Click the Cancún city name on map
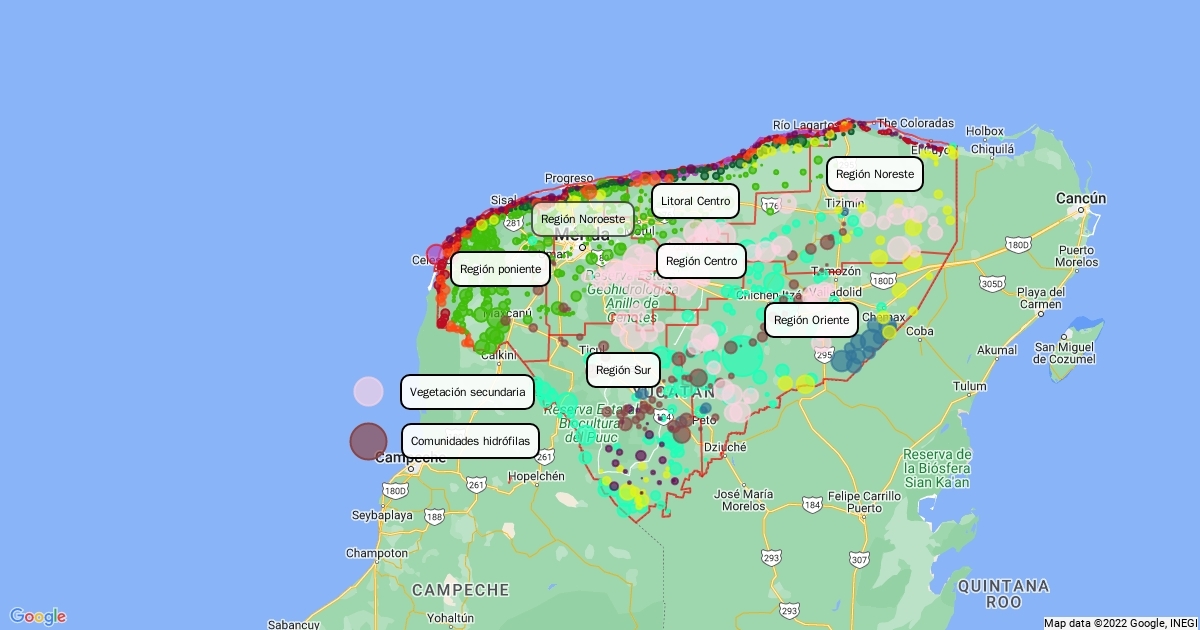Screen dimensions: 1200x630 (1081, 198)
